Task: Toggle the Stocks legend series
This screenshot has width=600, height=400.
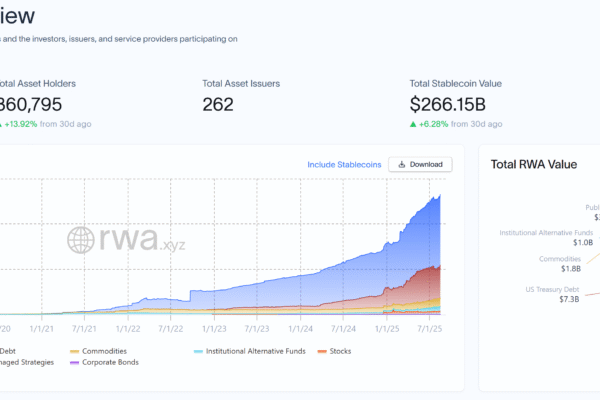Action: (x=338, y=351)
